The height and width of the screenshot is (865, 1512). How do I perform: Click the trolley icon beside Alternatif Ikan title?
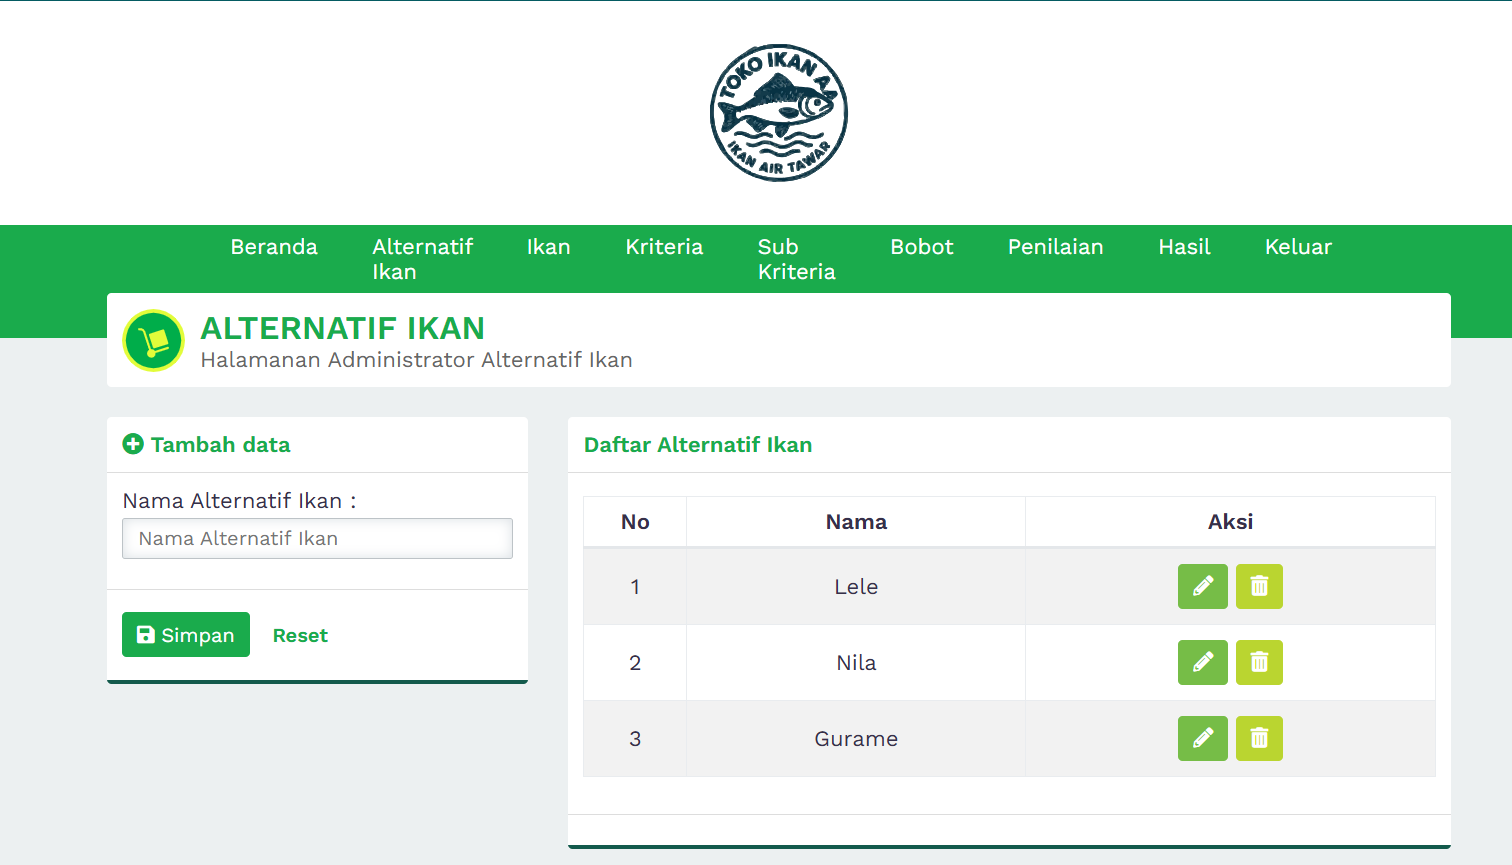point(153,341)
